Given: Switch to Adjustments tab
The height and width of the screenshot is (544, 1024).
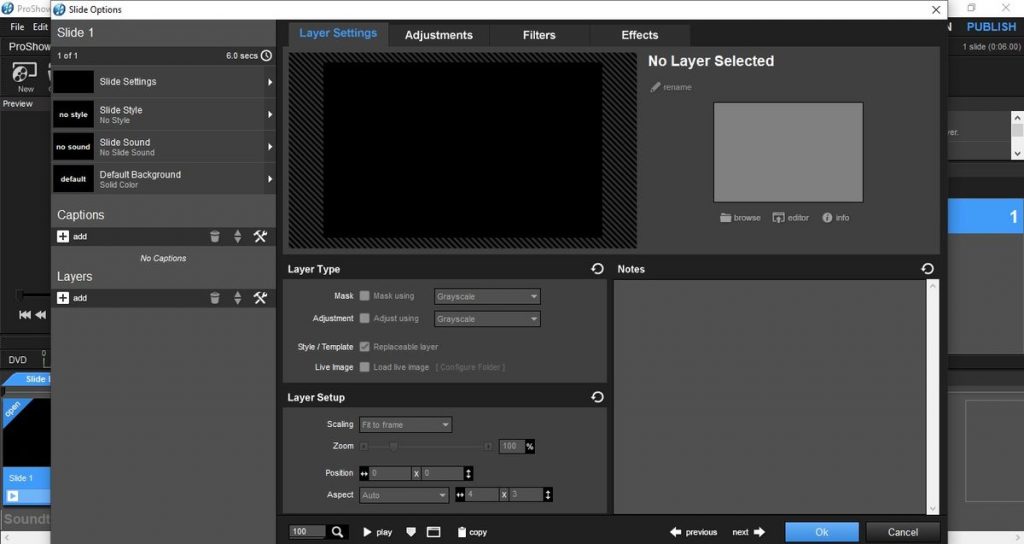Looking at the screenshot, I should point(438,35).
